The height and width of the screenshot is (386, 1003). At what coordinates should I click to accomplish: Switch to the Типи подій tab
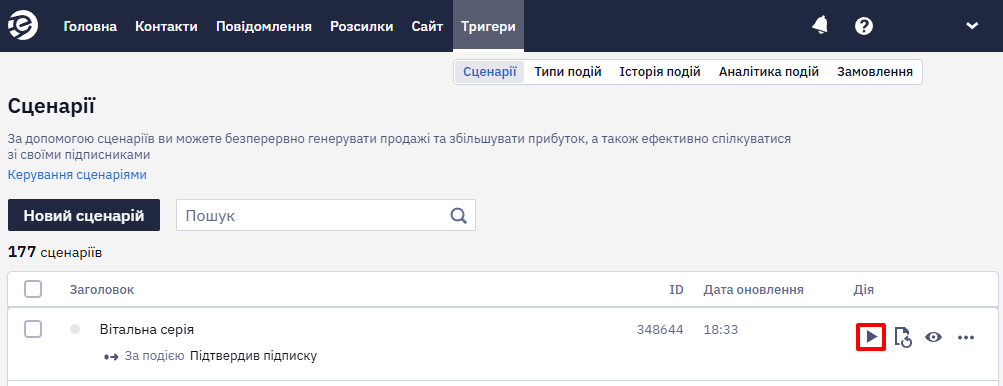coord(568,72)
